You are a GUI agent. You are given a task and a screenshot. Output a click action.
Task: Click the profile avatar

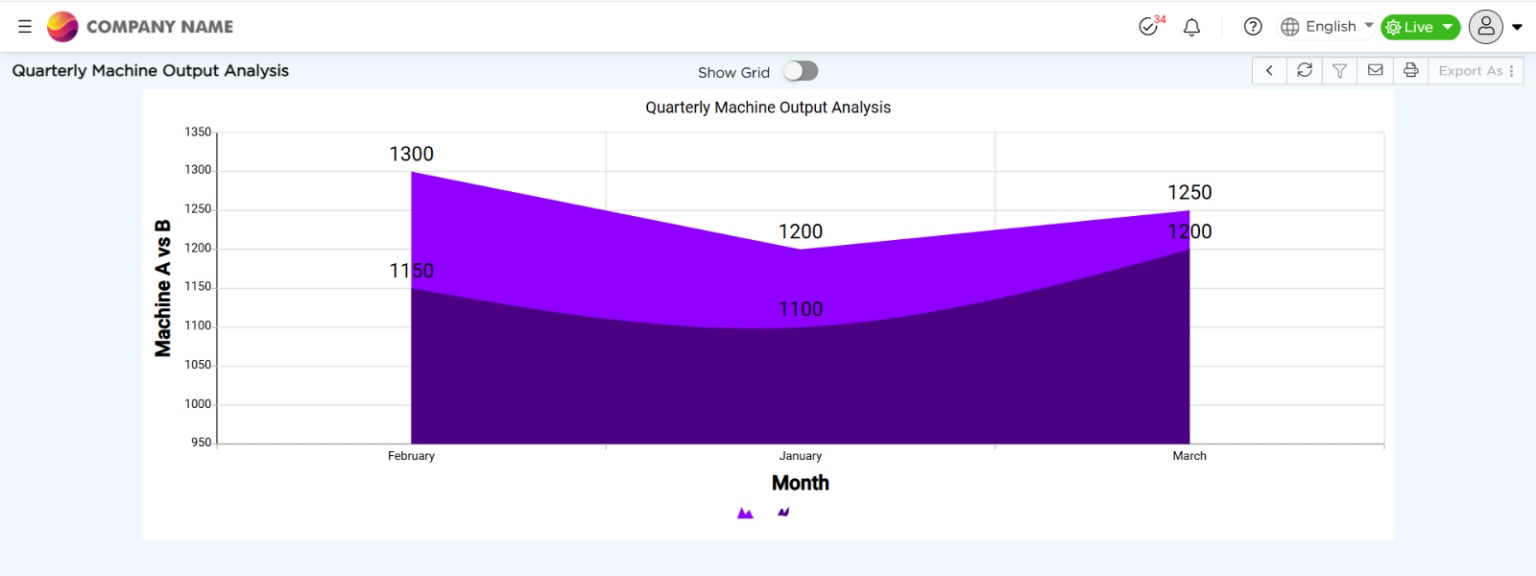point(1486,26)
